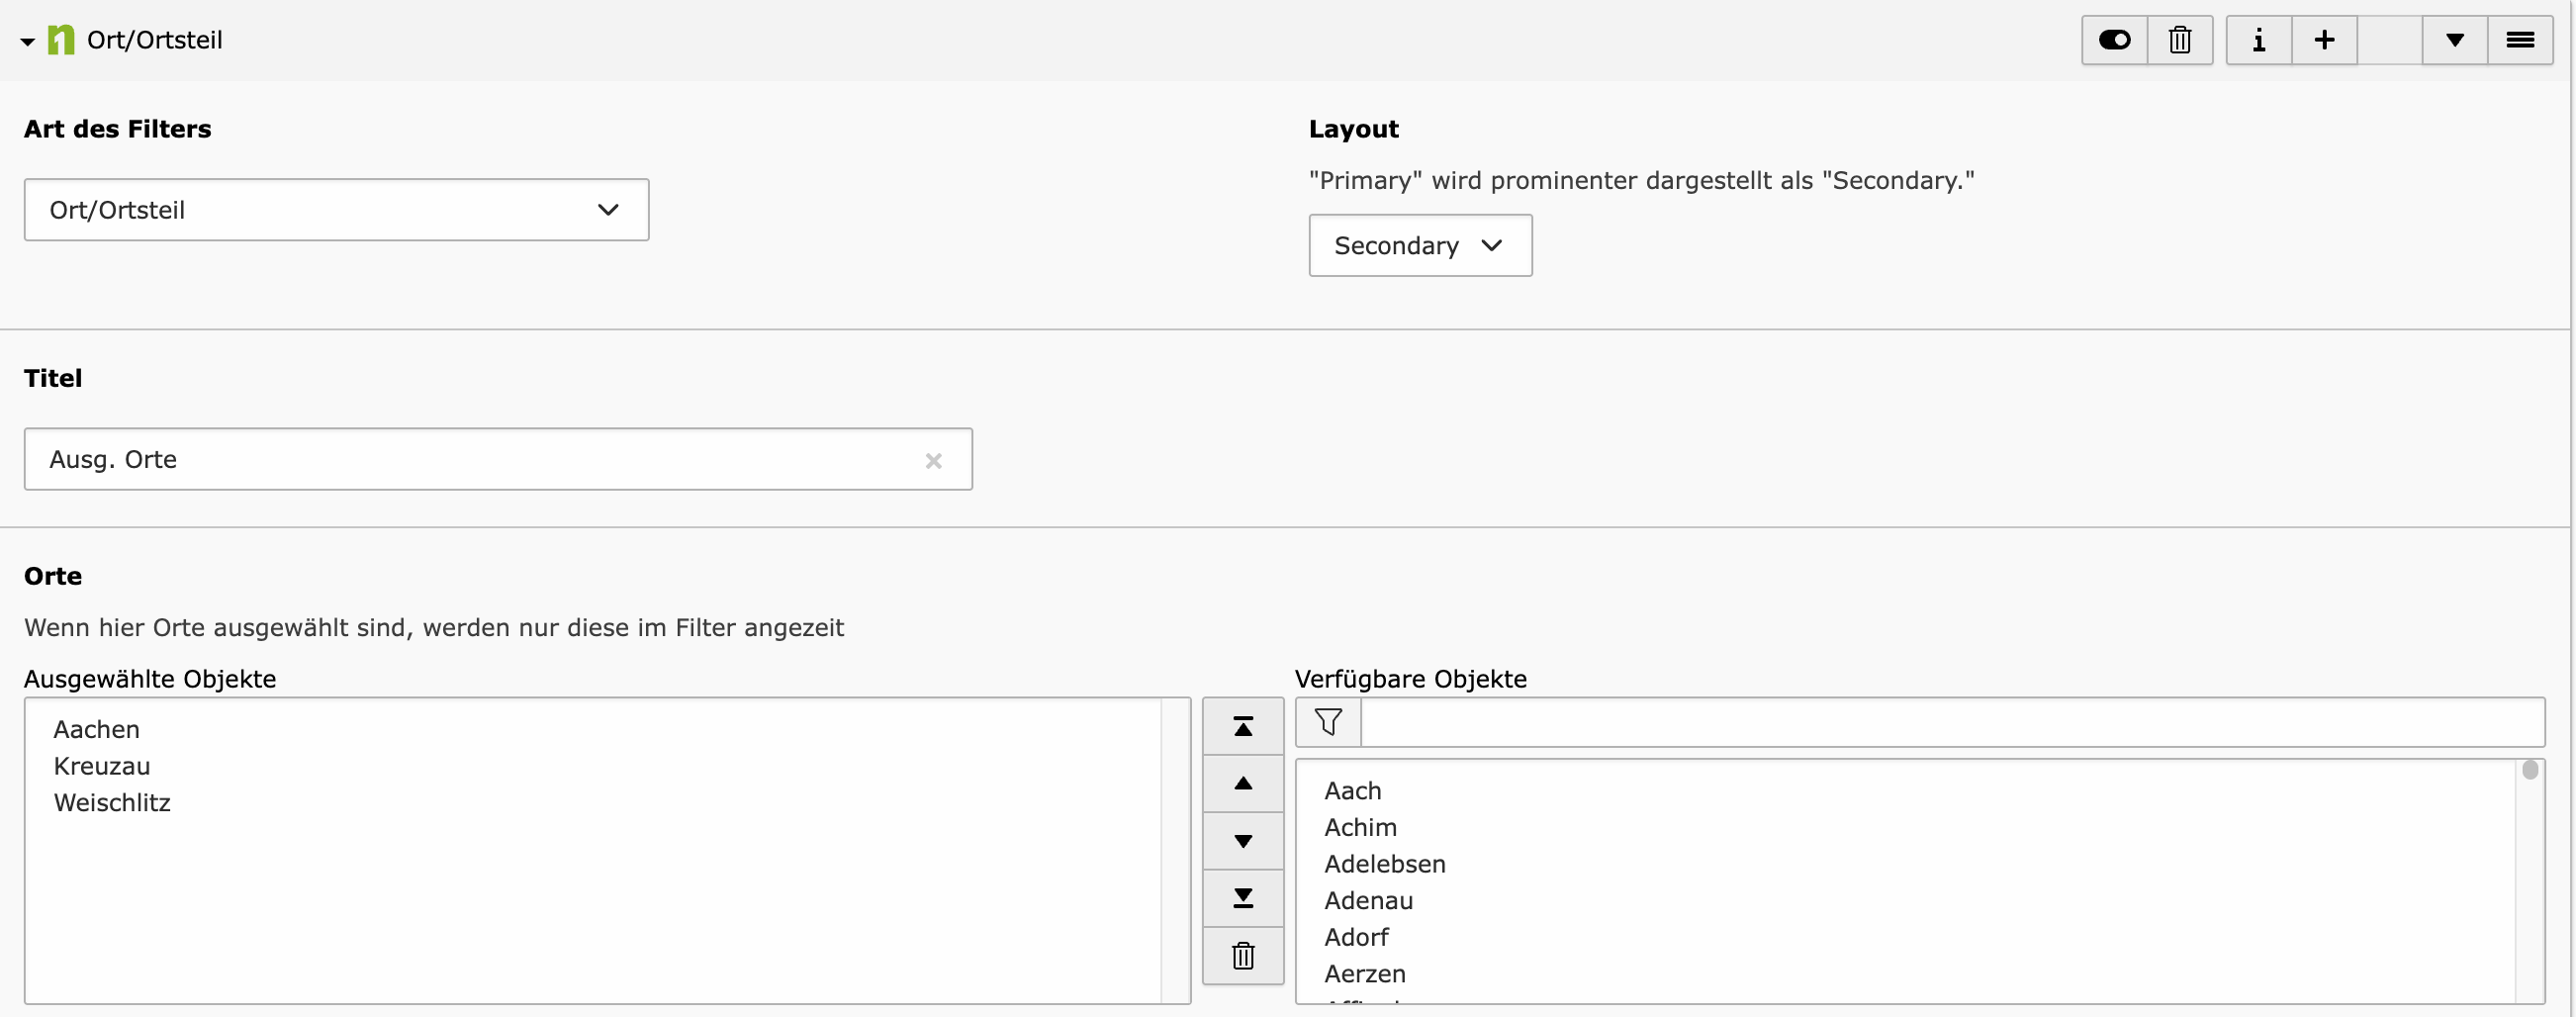Add a new record after Ort/Ortsteil
Image resolution: width=2576 pixels, height=1017 pixels.
(x=2325, y=40)
